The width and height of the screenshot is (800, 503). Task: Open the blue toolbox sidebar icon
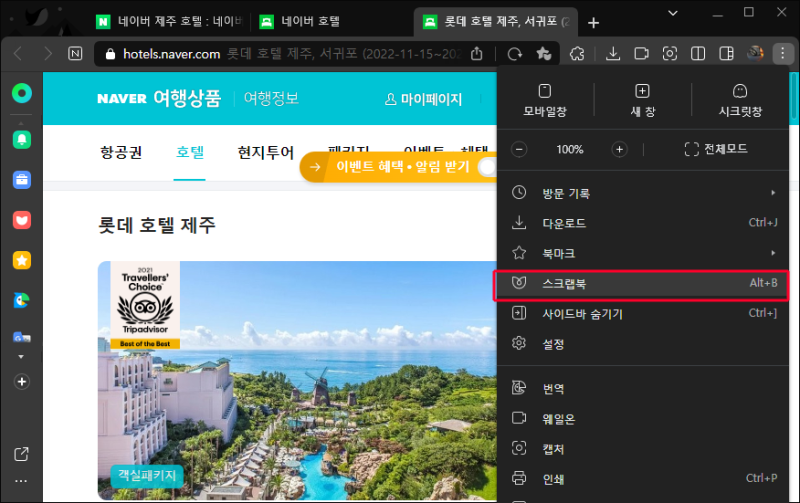tap(21, 180)
